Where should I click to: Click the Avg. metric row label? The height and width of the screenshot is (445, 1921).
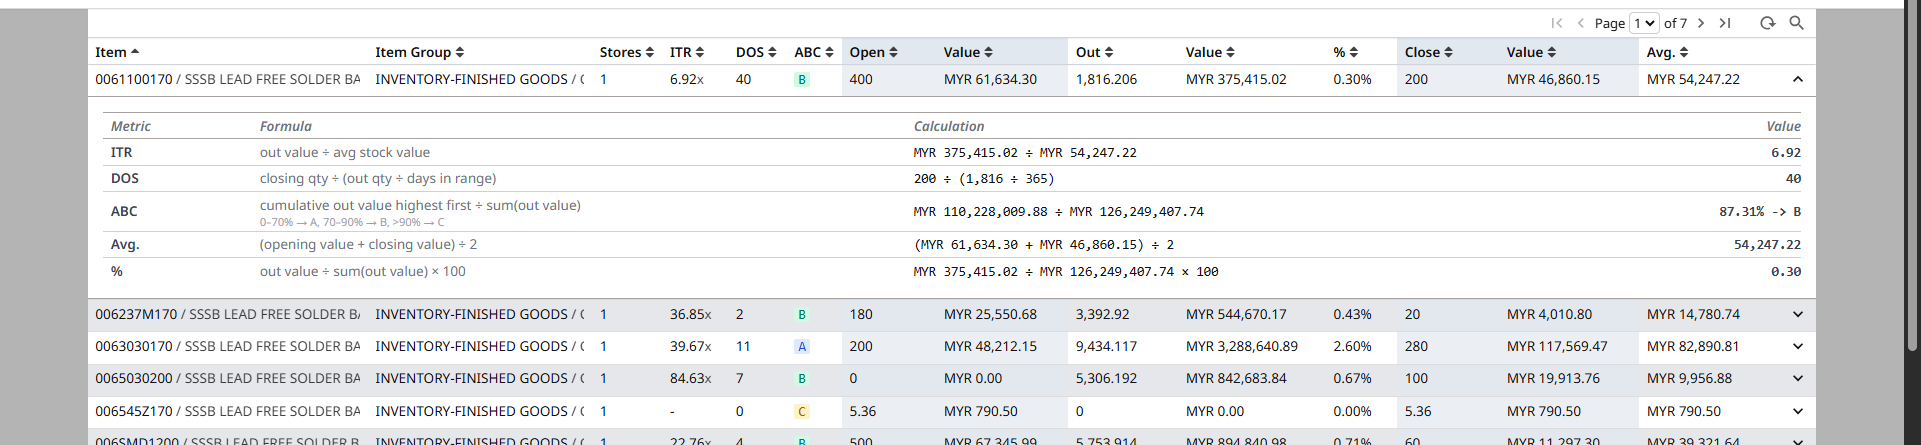click(x=125, y=244)
